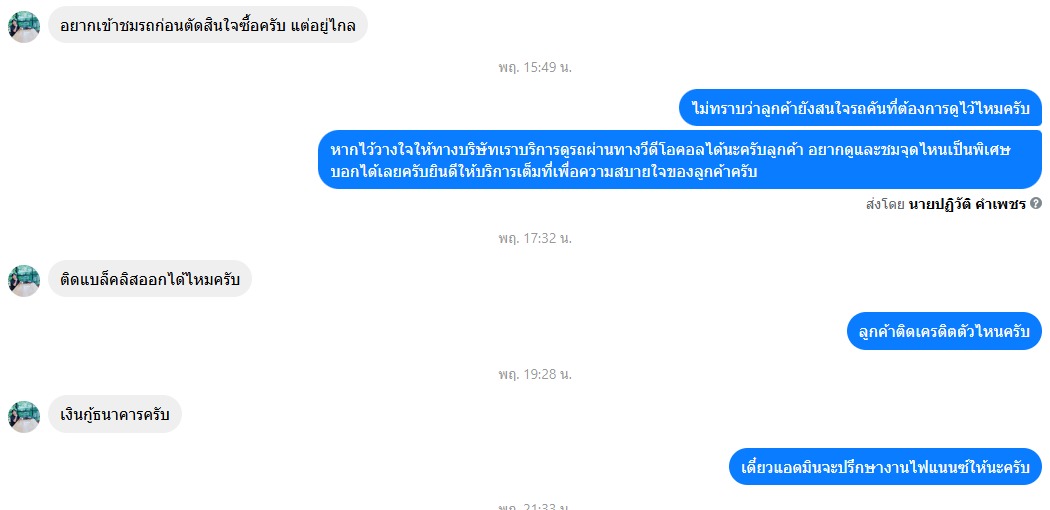Click avatar next to the blacklist question

(x=24, y=280)
